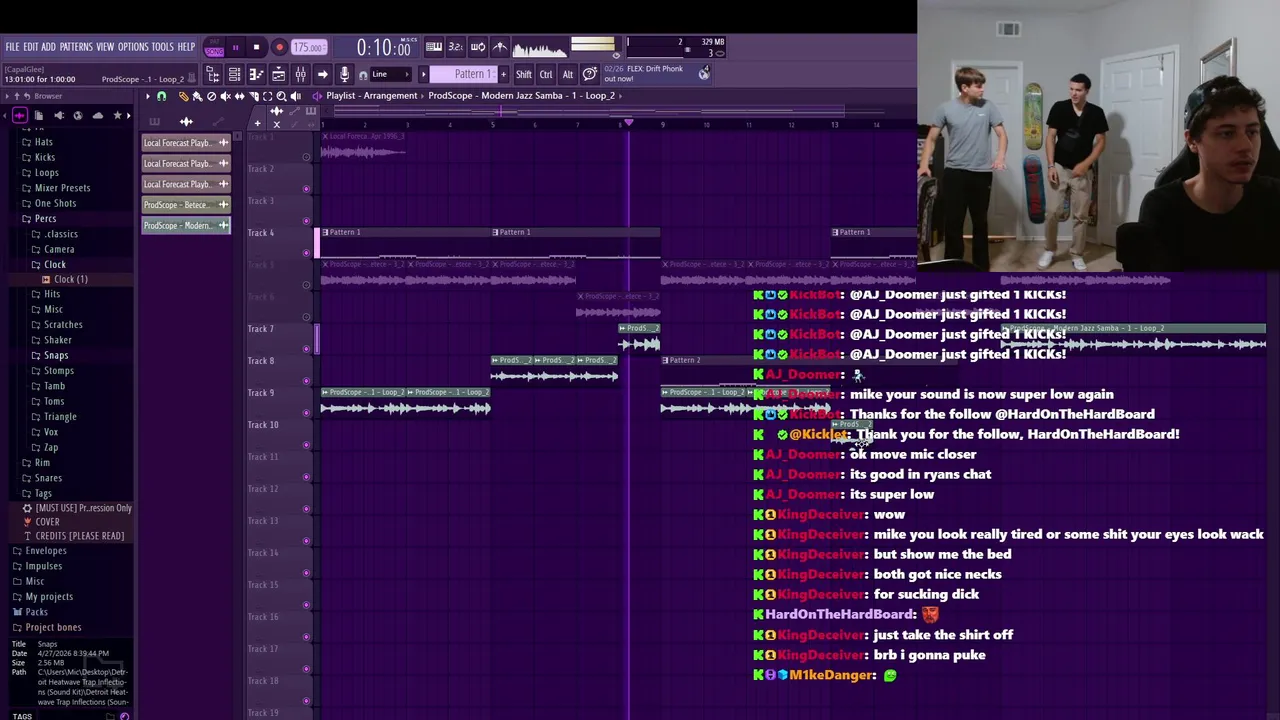Click the record button
This screenshot has width=1280, height=720.
(279, 47)
